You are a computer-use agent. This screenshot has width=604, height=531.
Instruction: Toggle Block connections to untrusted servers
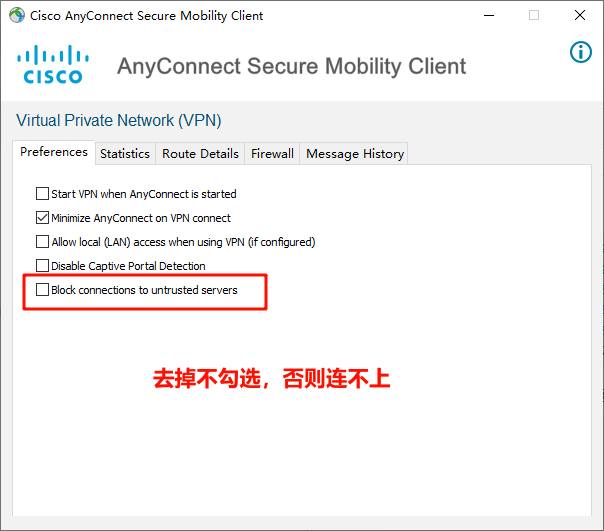click(42, 289)
